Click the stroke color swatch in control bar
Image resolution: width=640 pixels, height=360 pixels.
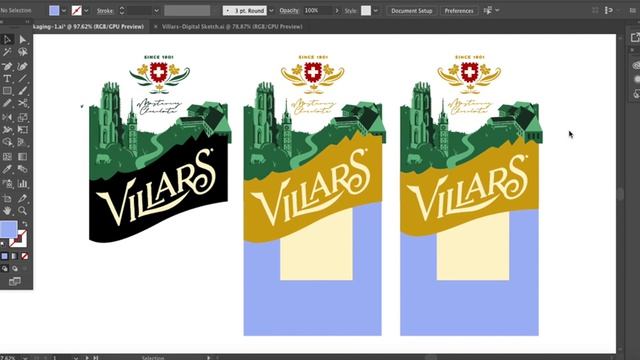(76, 11)
